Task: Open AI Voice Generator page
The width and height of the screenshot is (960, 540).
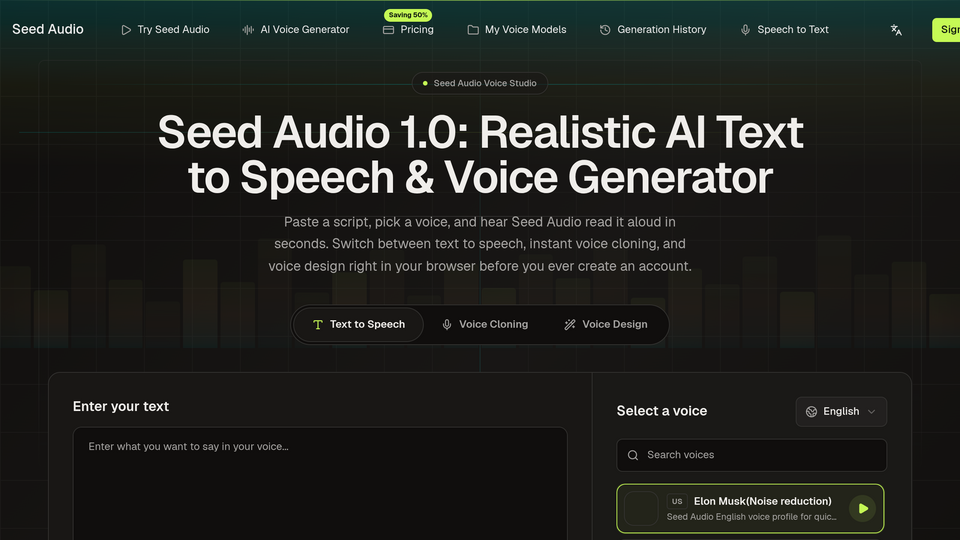Action: coord(296,29)
